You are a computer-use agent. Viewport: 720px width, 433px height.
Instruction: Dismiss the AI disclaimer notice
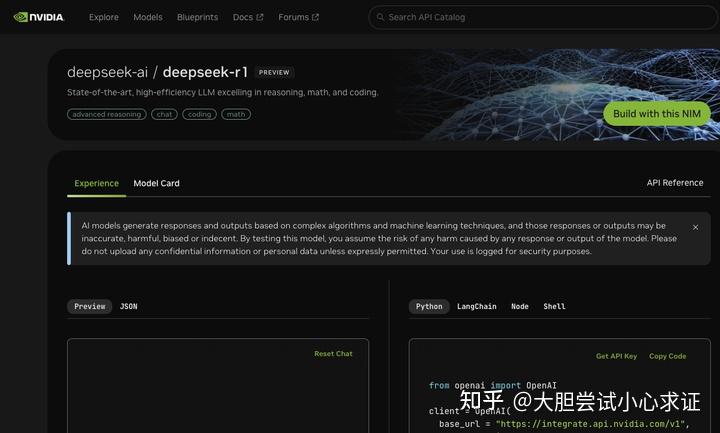pos(696,227)
